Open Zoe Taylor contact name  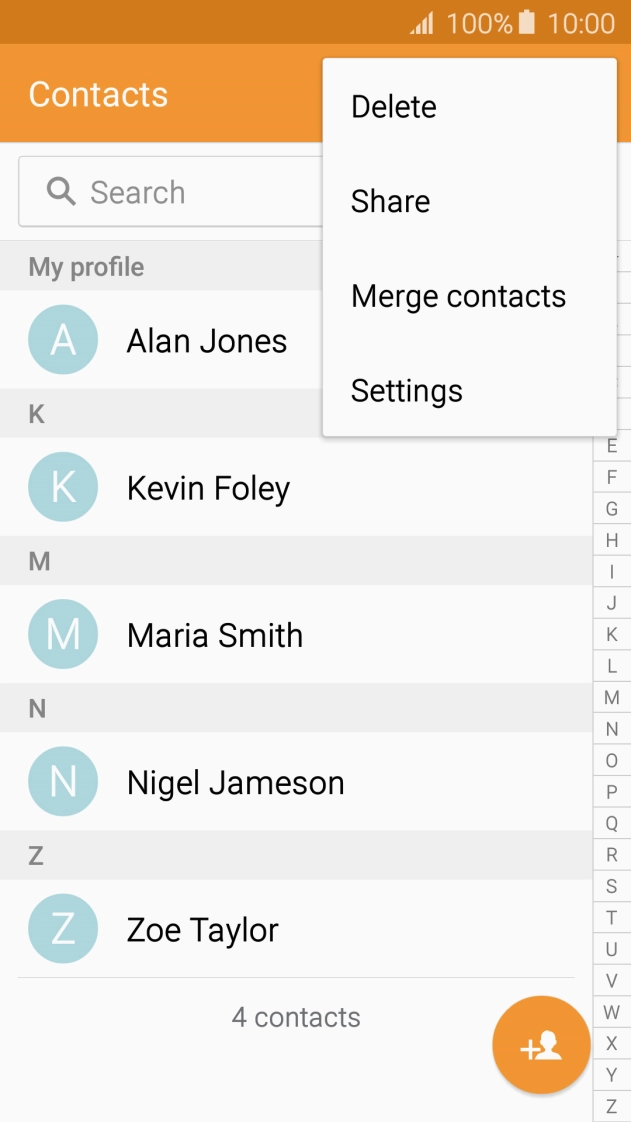click(203, 930)
